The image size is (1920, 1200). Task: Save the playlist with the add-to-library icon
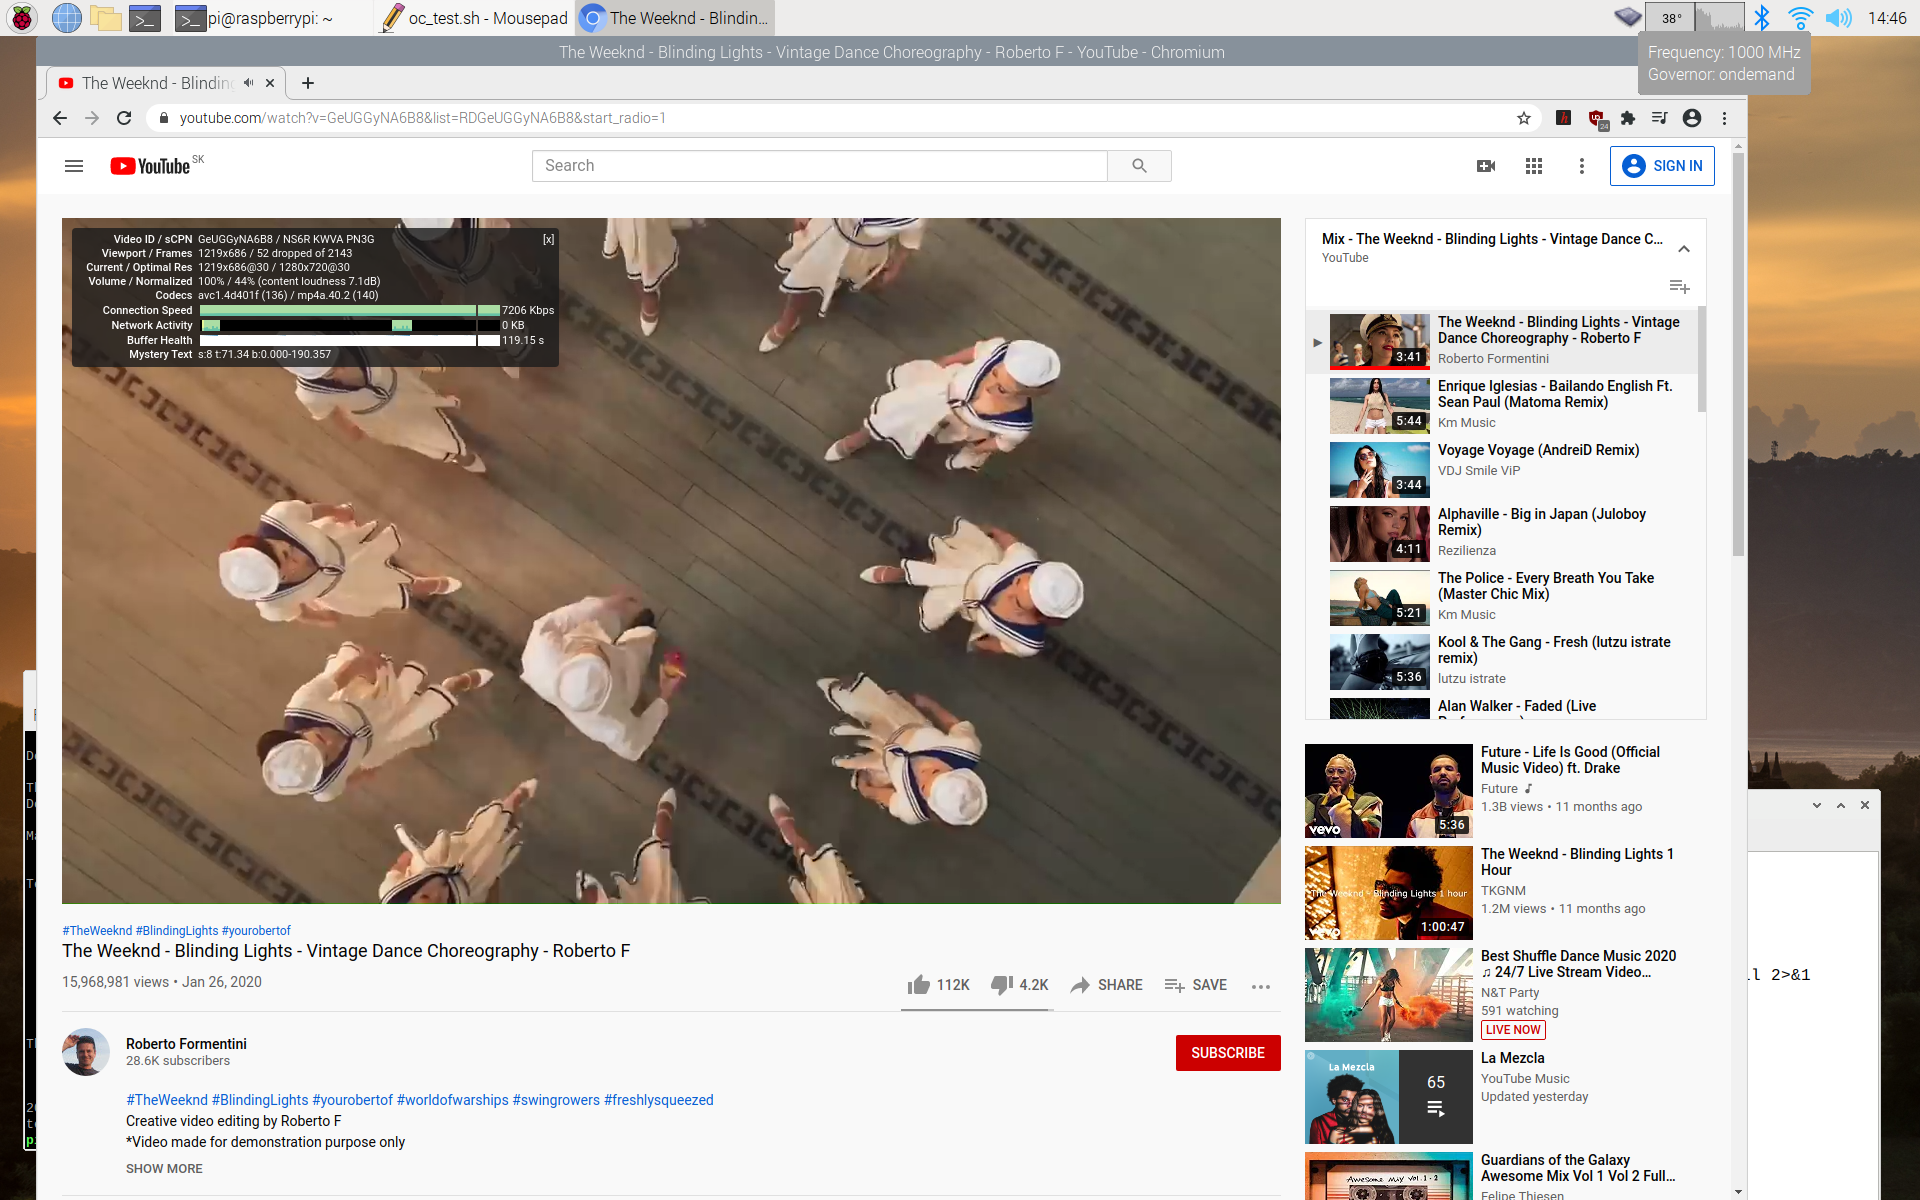pos(1679,287)
